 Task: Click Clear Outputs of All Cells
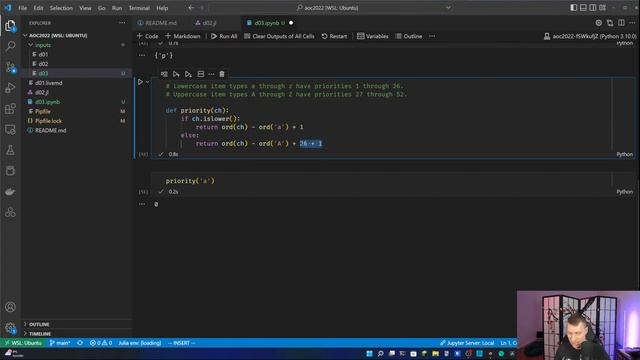pos(279,36)
